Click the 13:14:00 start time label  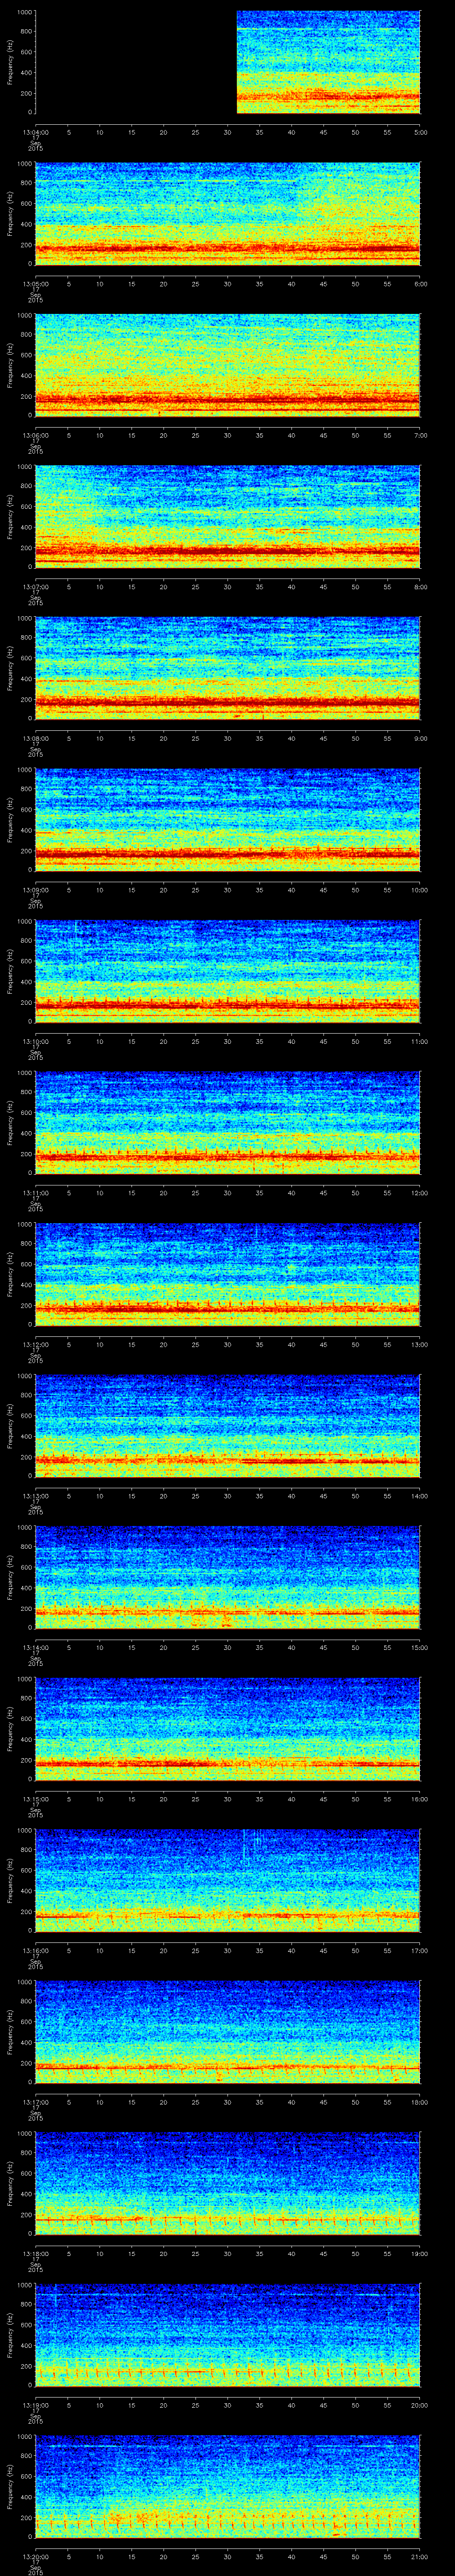35,1647
